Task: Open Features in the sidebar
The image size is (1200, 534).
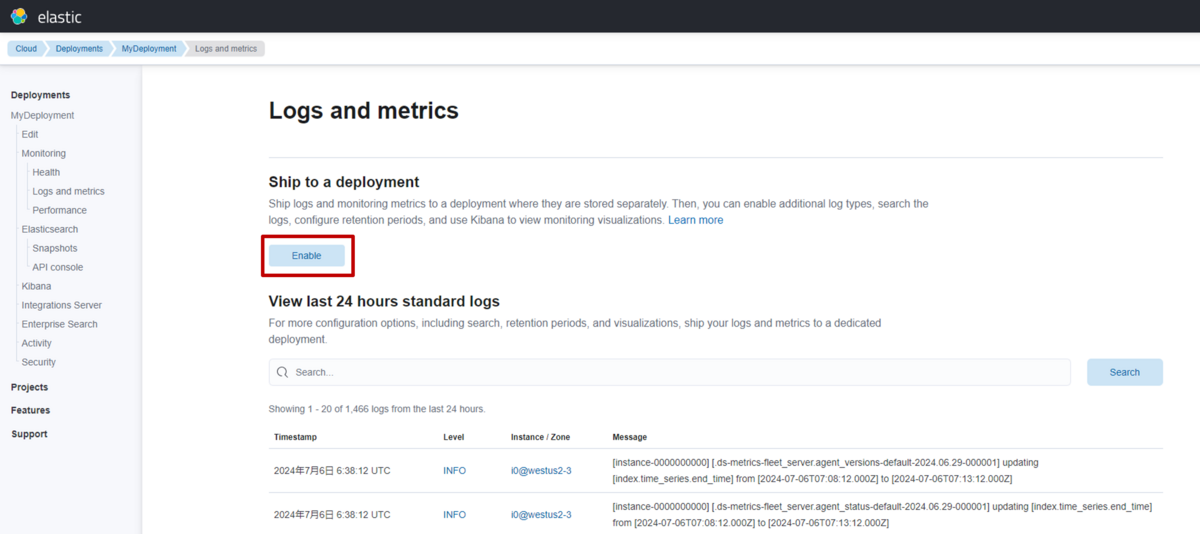Action: [31, 410]
